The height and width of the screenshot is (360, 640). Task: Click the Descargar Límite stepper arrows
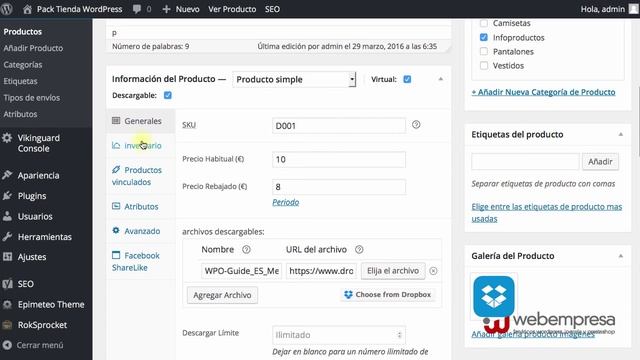pyautogui.click(x=399, y=335)
